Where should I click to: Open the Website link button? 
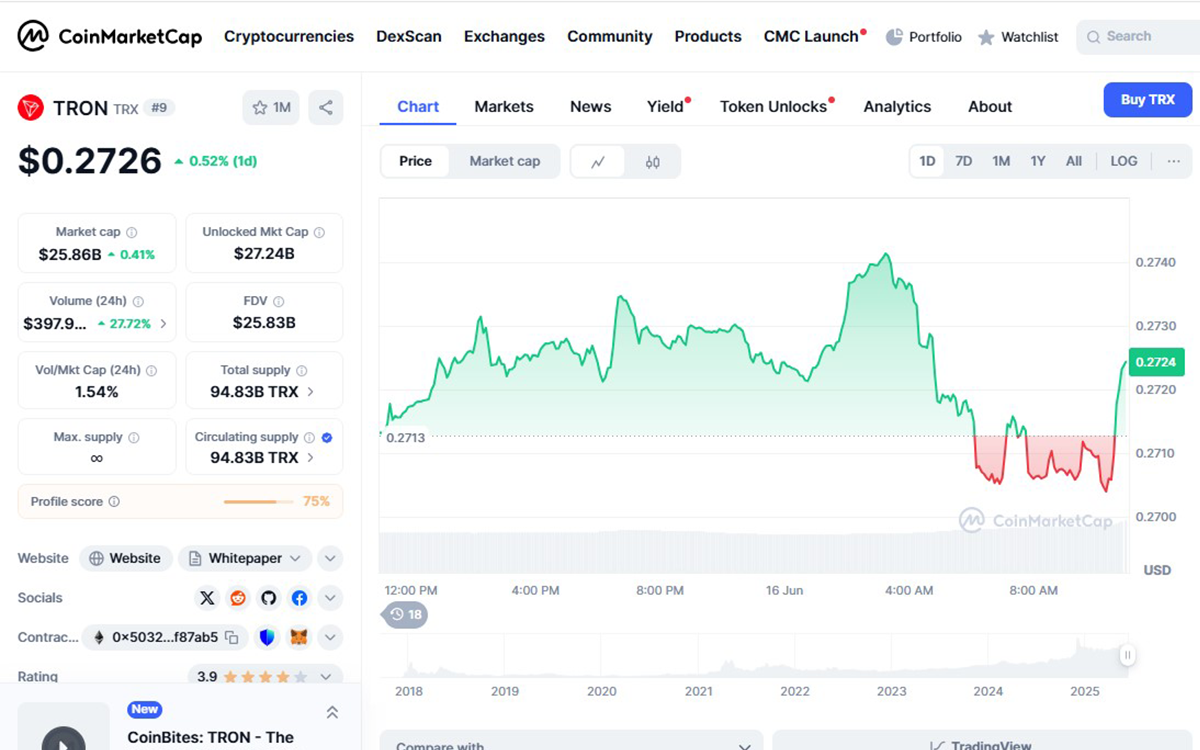pyautogui.click(x=126, y=558)
